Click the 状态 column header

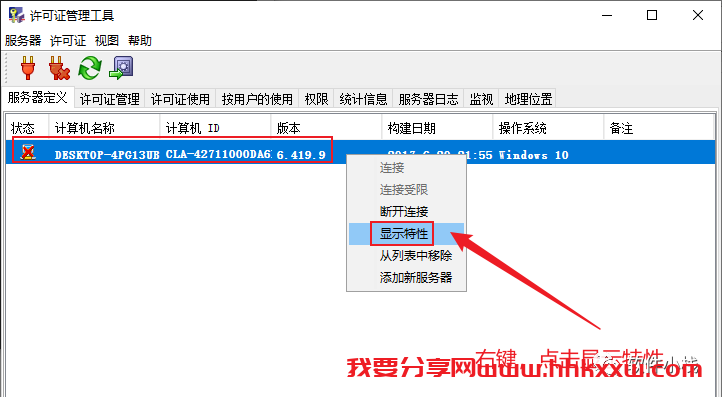pos(27,128)
